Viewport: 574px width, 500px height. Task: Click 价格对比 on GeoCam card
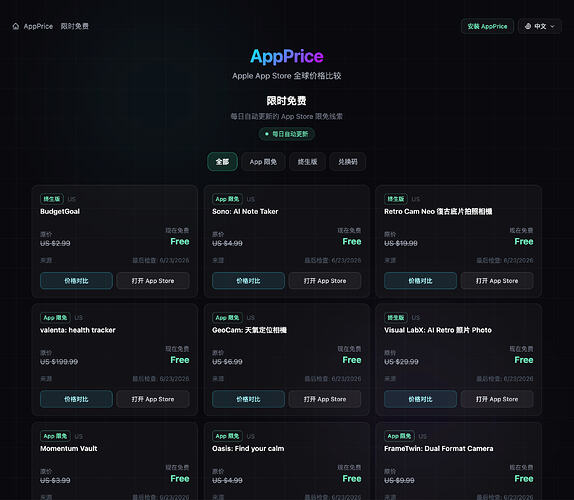point(248,399)
